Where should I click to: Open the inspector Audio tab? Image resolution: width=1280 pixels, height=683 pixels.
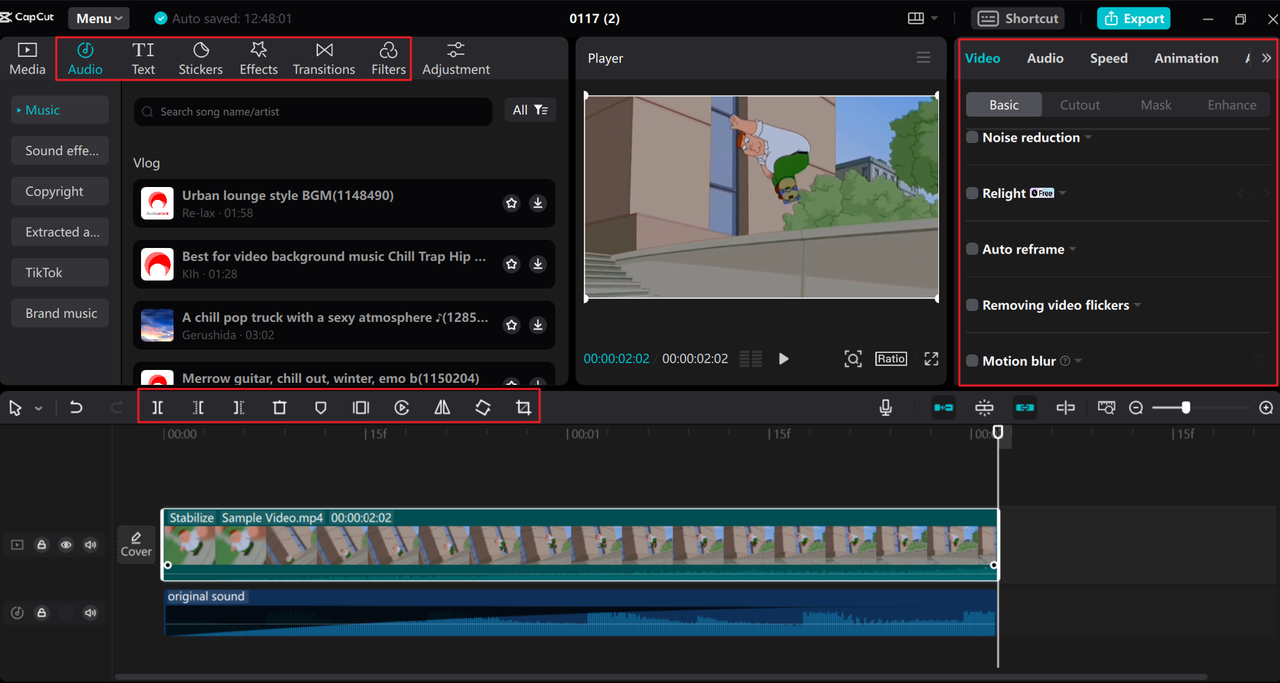coord(1045,58)
